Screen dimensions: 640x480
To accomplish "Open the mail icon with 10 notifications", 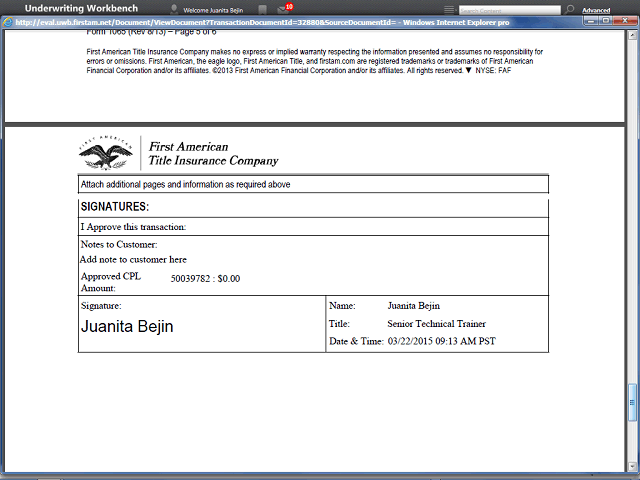I will (283, 9).
